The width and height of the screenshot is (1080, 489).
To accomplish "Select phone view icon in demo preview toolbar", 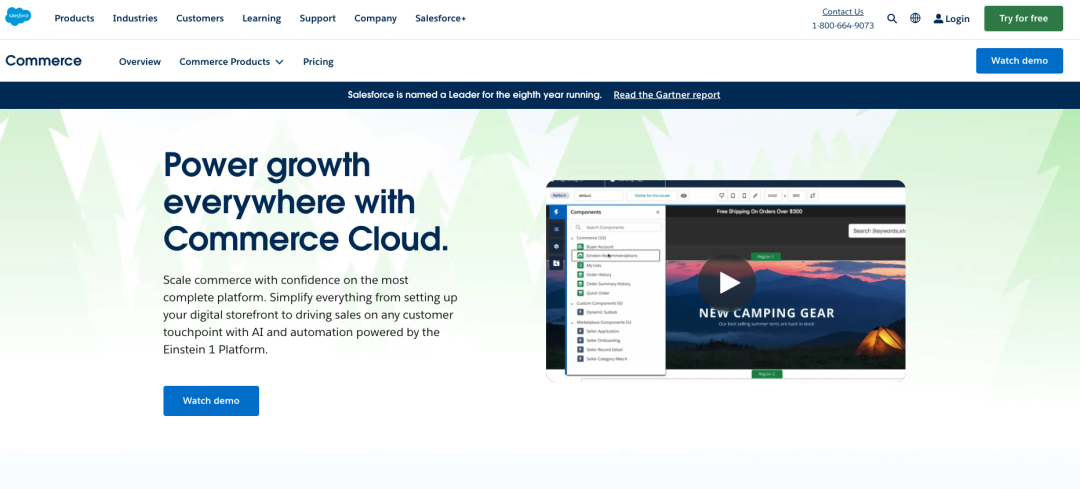I will (744, 196).
